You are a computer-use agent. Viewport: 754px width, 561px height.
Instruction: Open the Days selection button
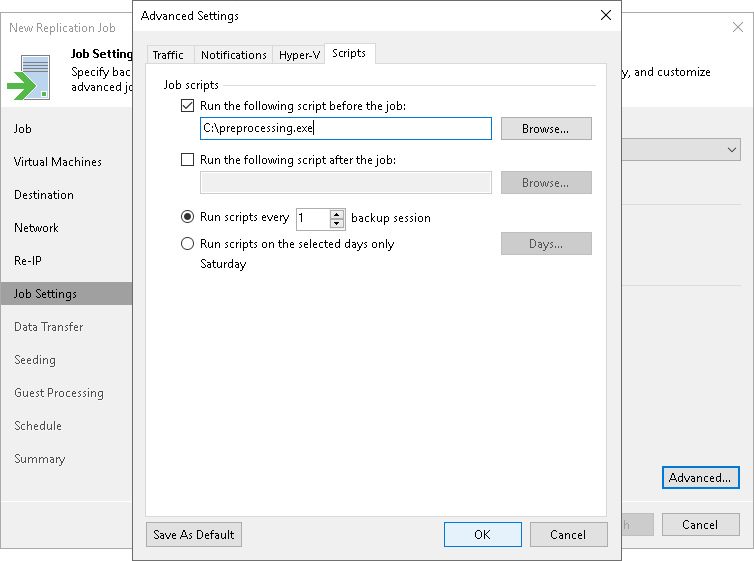(x=546, y=244)
